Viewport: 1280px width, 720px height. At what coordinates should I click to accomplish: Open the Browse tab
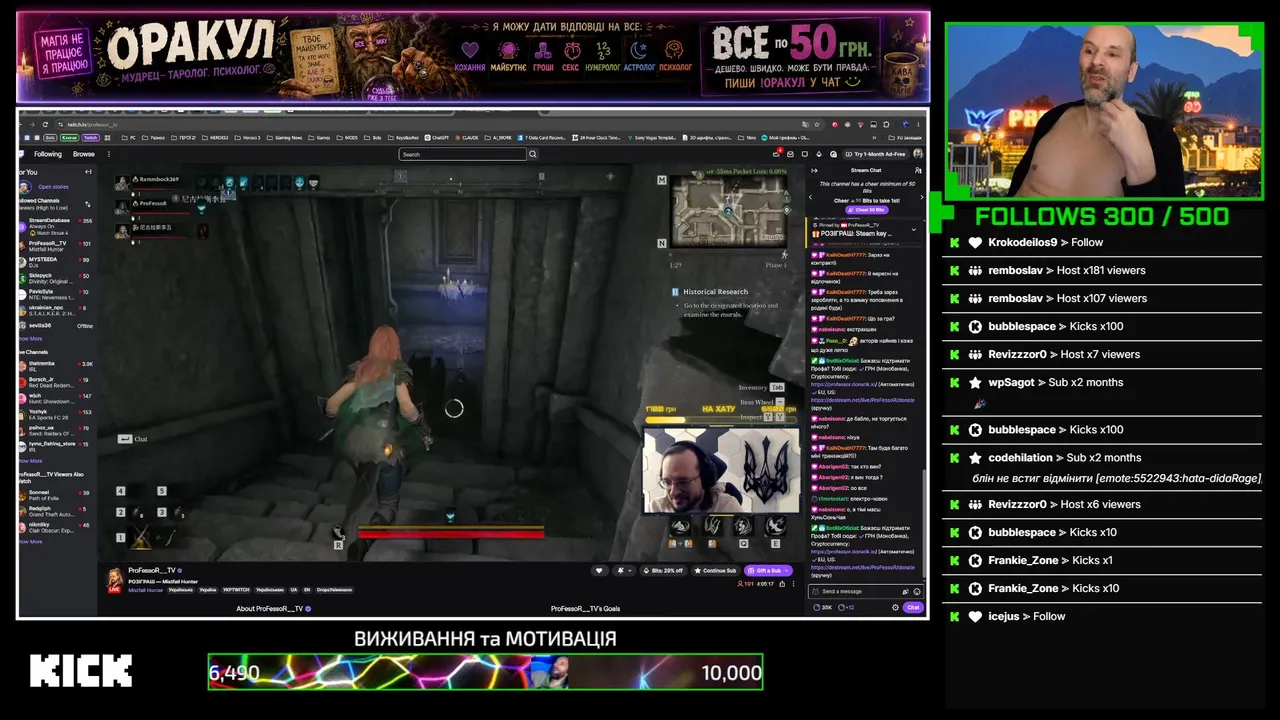(84, 154)
